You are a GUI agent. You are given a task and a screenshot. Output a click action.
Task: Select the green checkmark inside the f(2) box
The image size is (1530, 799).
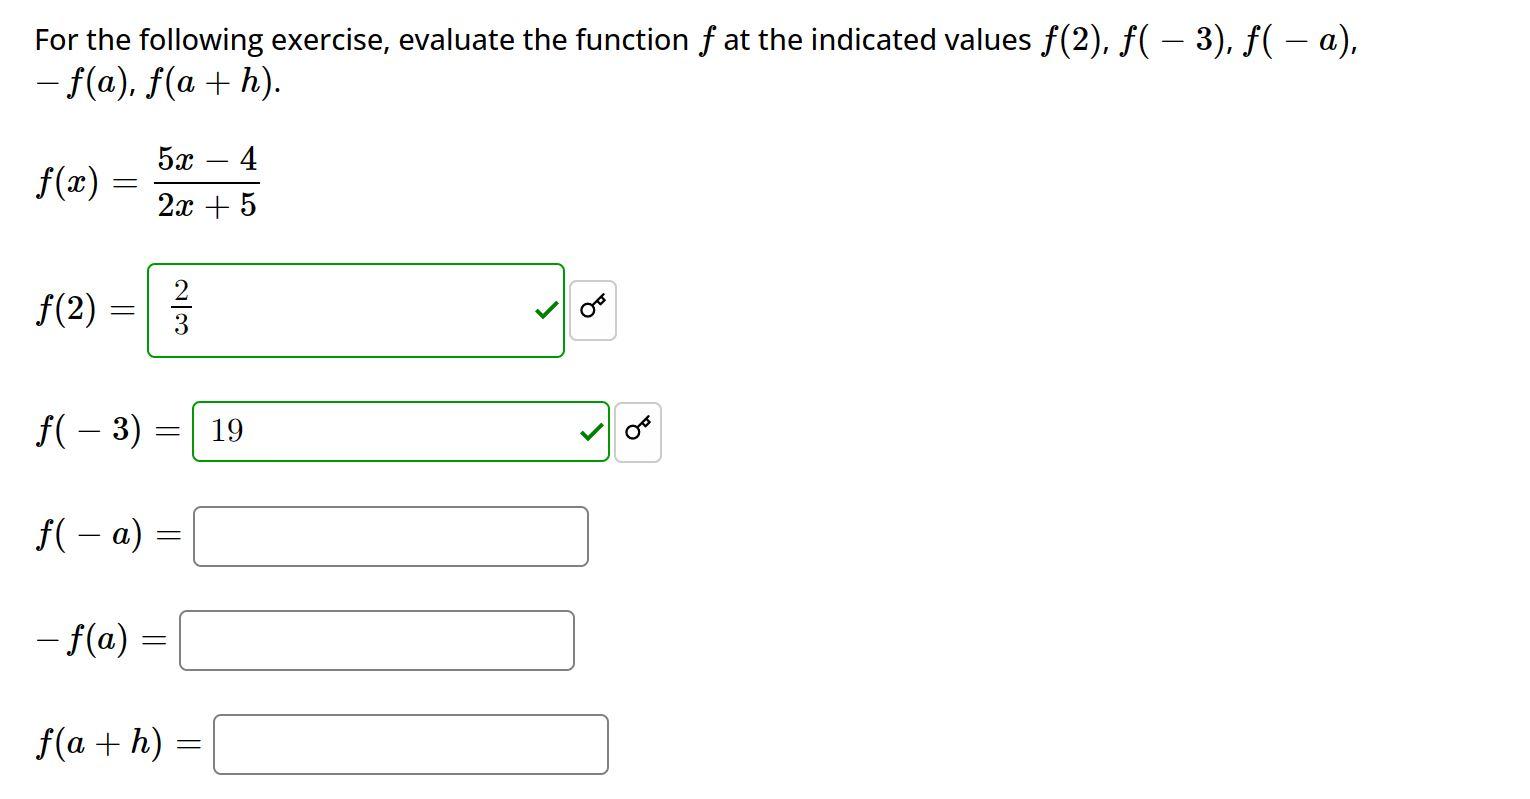[546, 311]
